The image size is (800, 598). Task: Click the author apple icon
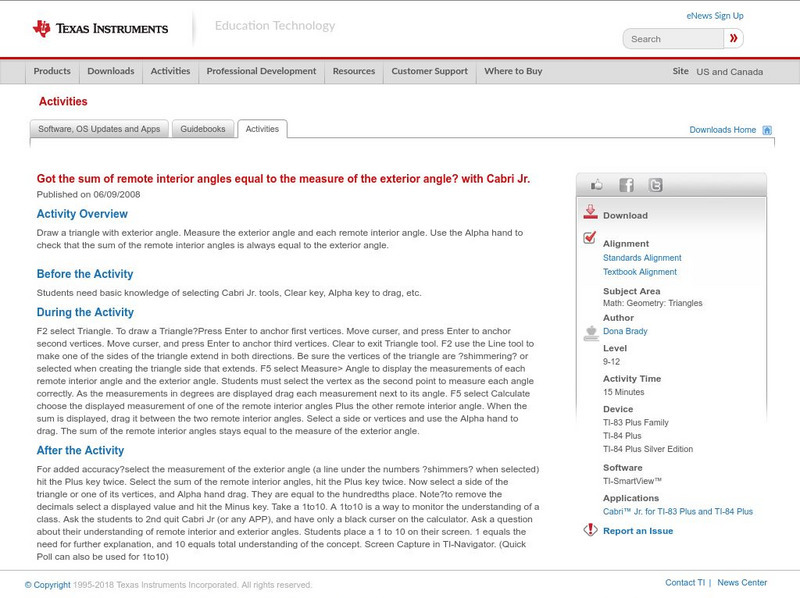click(x=591, y=333)
